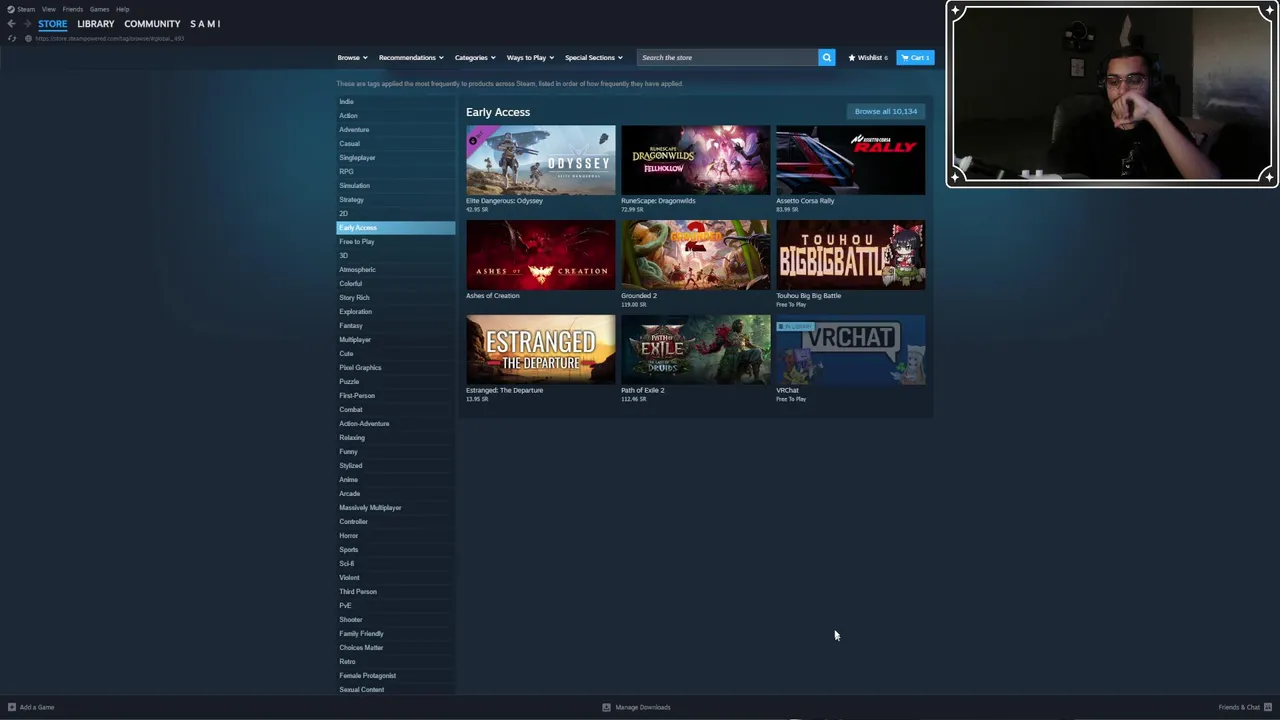This screenshot has height=720, width=1280.
Task: Open the Wishlist star button
Action: pos(867,58)
